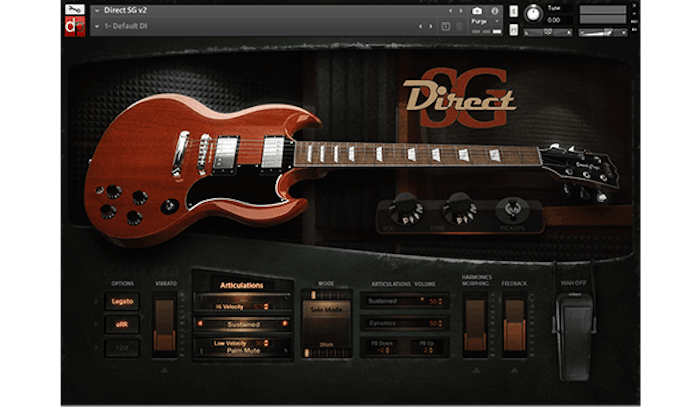
Task: Adjust PB Up value stepper
Action: coord(431,350)
